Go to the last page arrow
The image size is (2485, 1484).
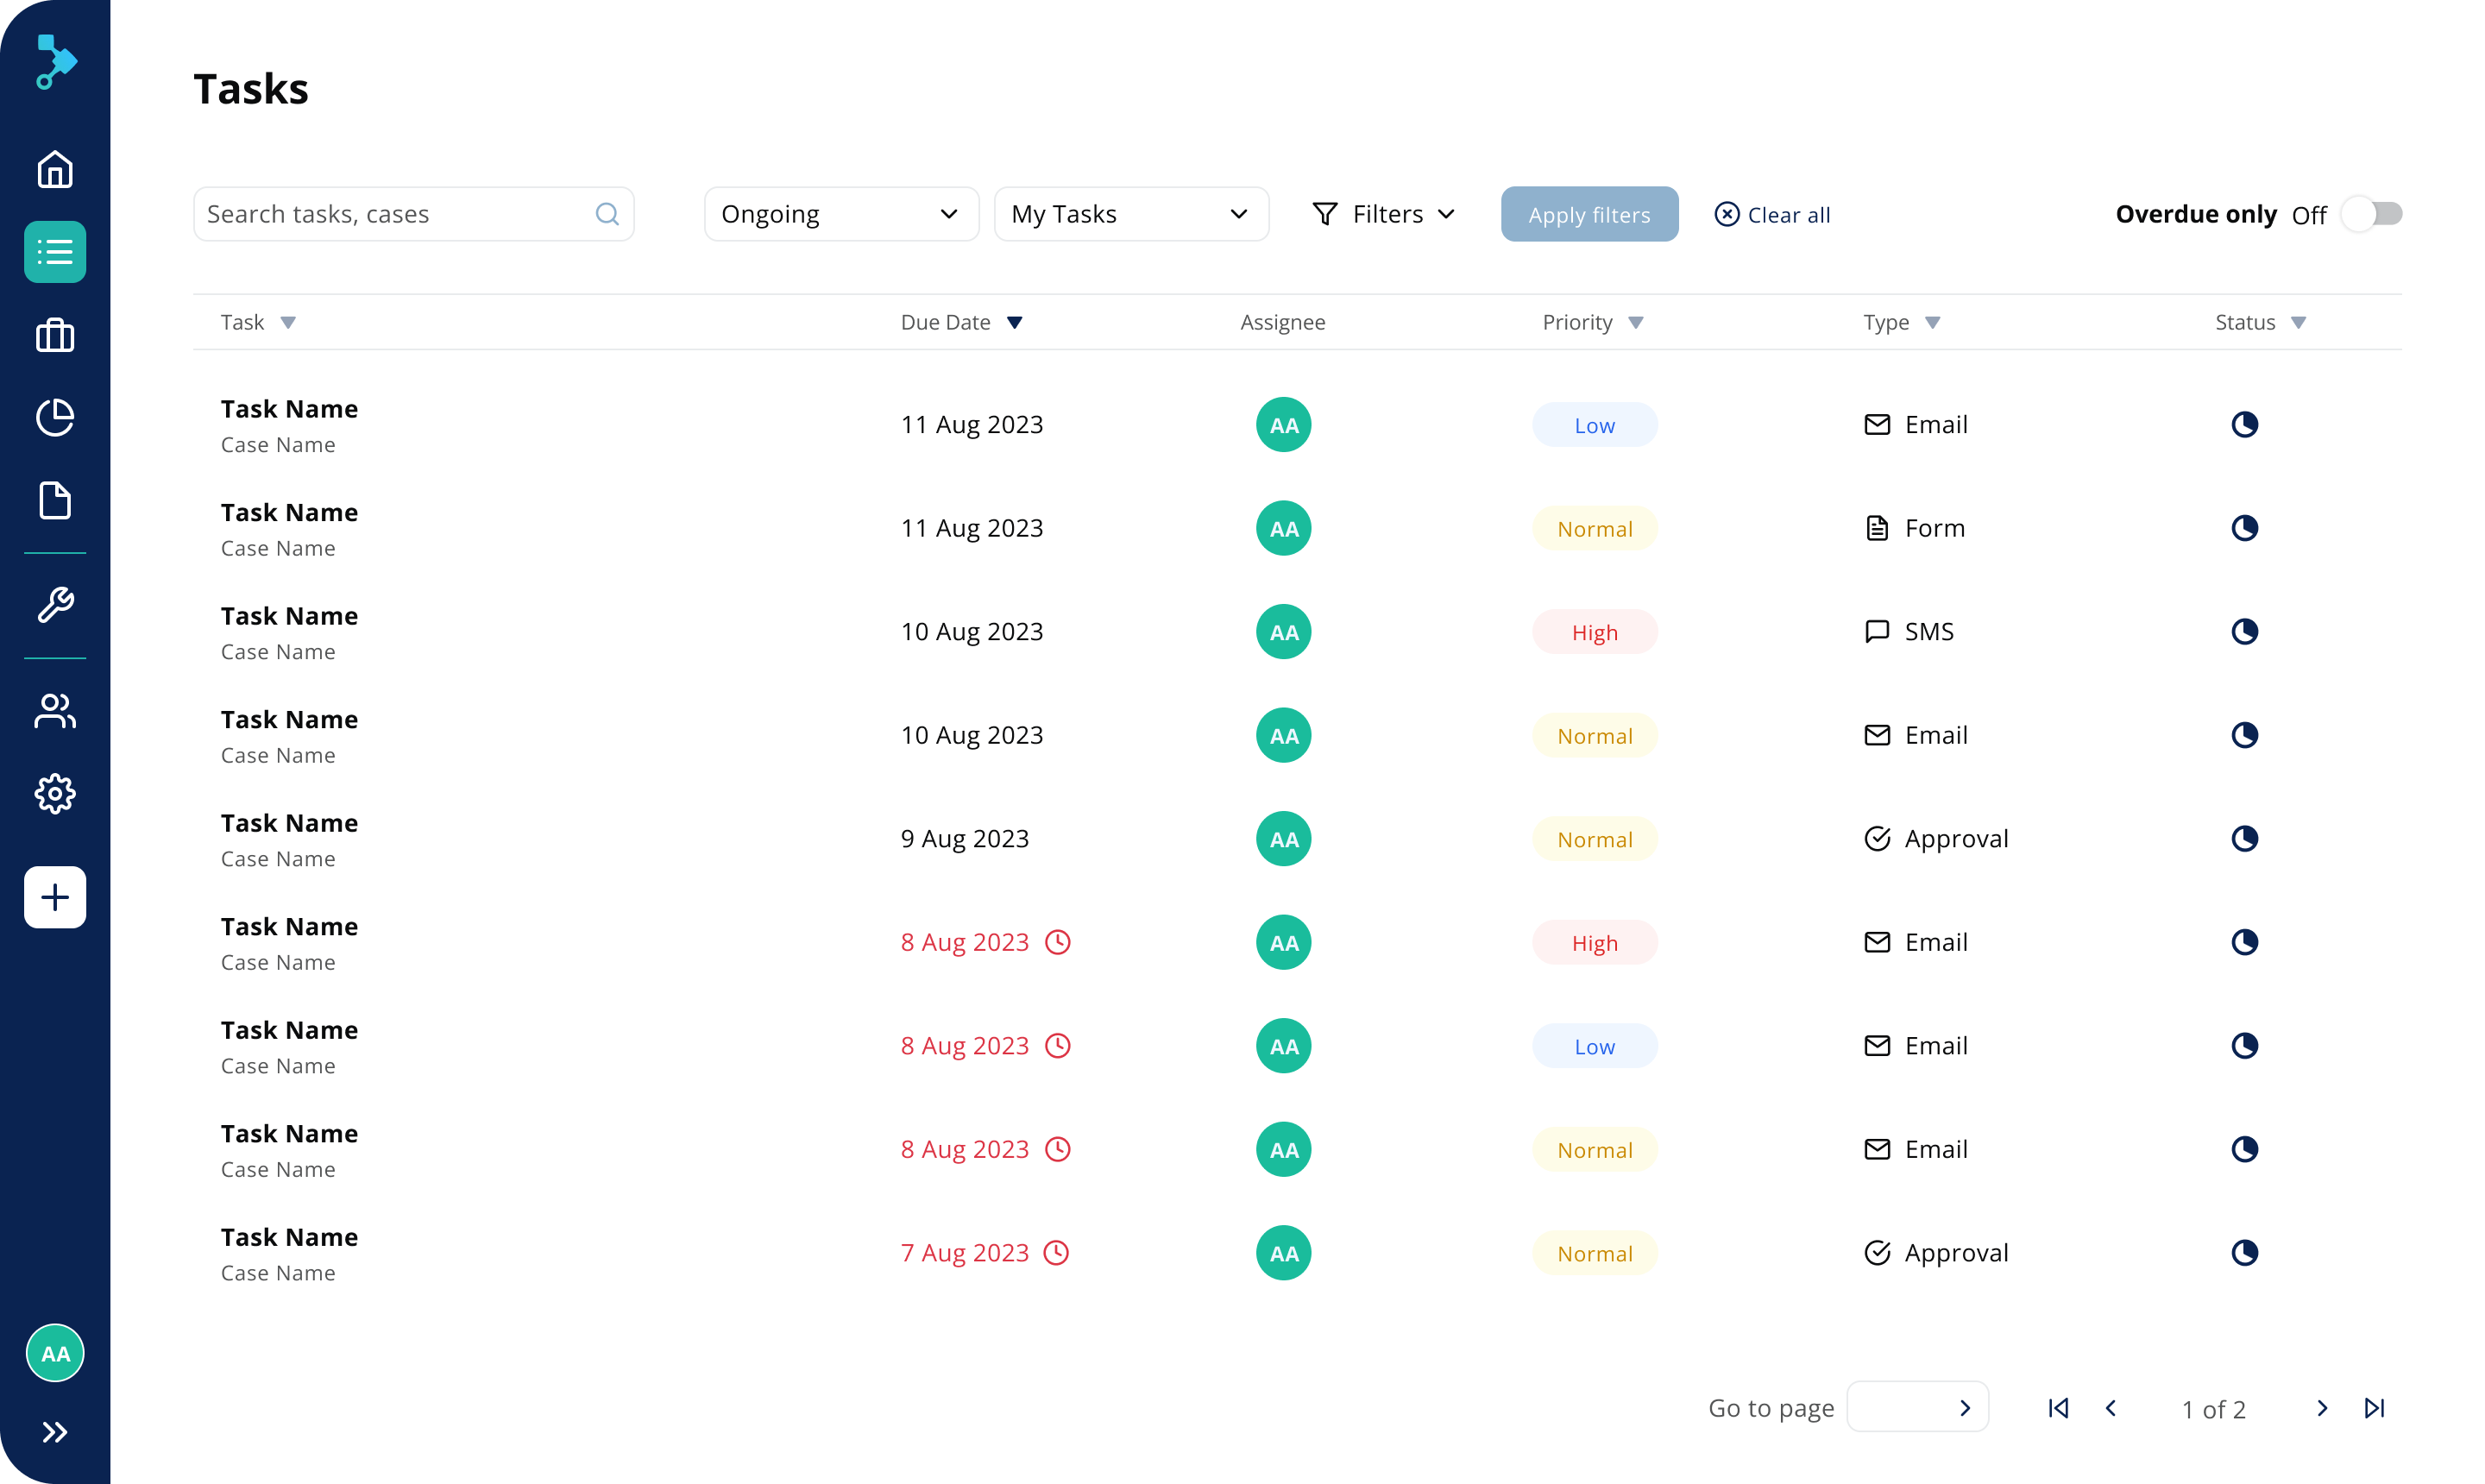click(2374, 1408)
